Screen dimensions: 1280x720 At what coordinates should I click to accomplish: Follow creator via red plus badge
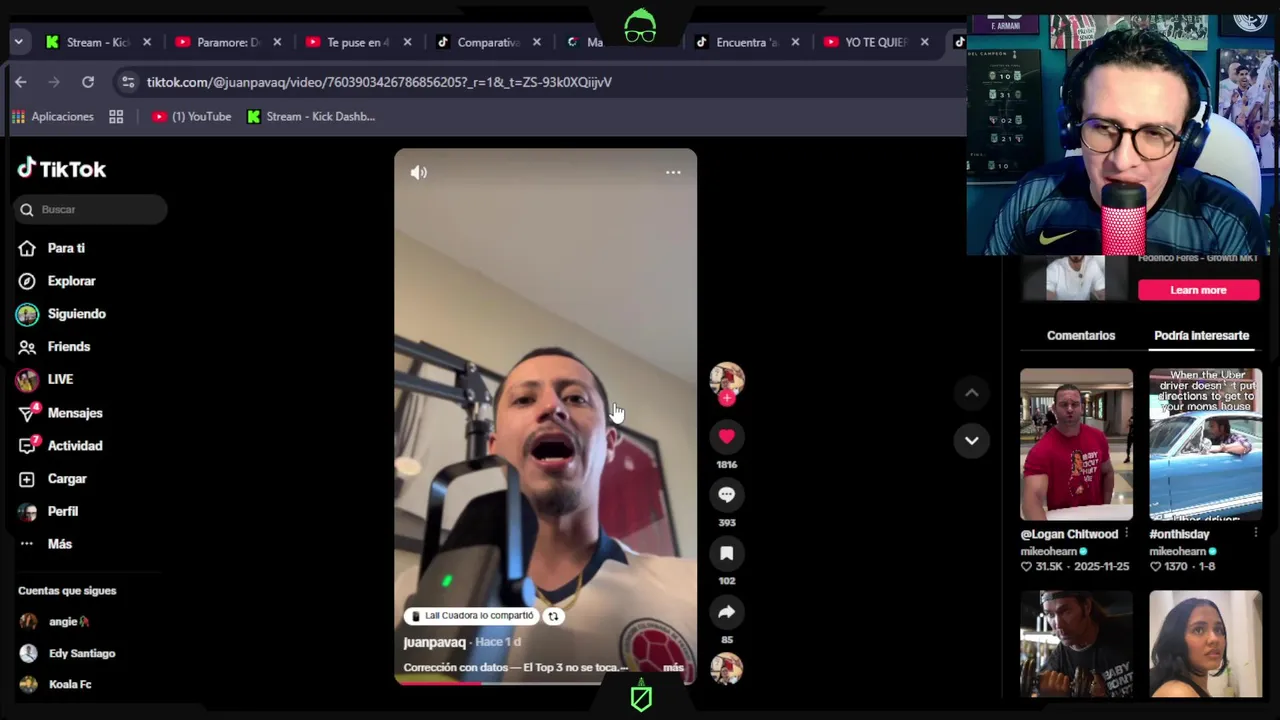[727, 398]
